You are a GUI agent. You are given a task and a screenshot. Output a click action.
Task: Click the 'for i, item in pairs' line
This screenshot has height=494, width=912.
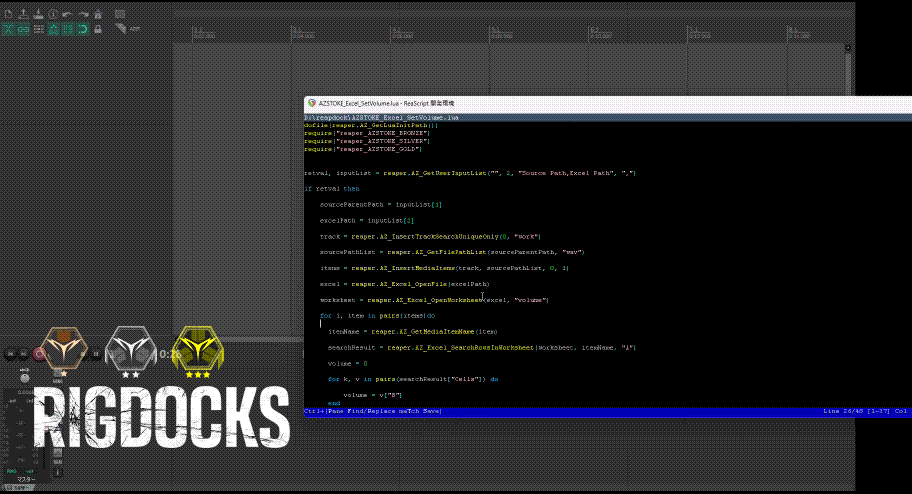click(x=377, y=316)
